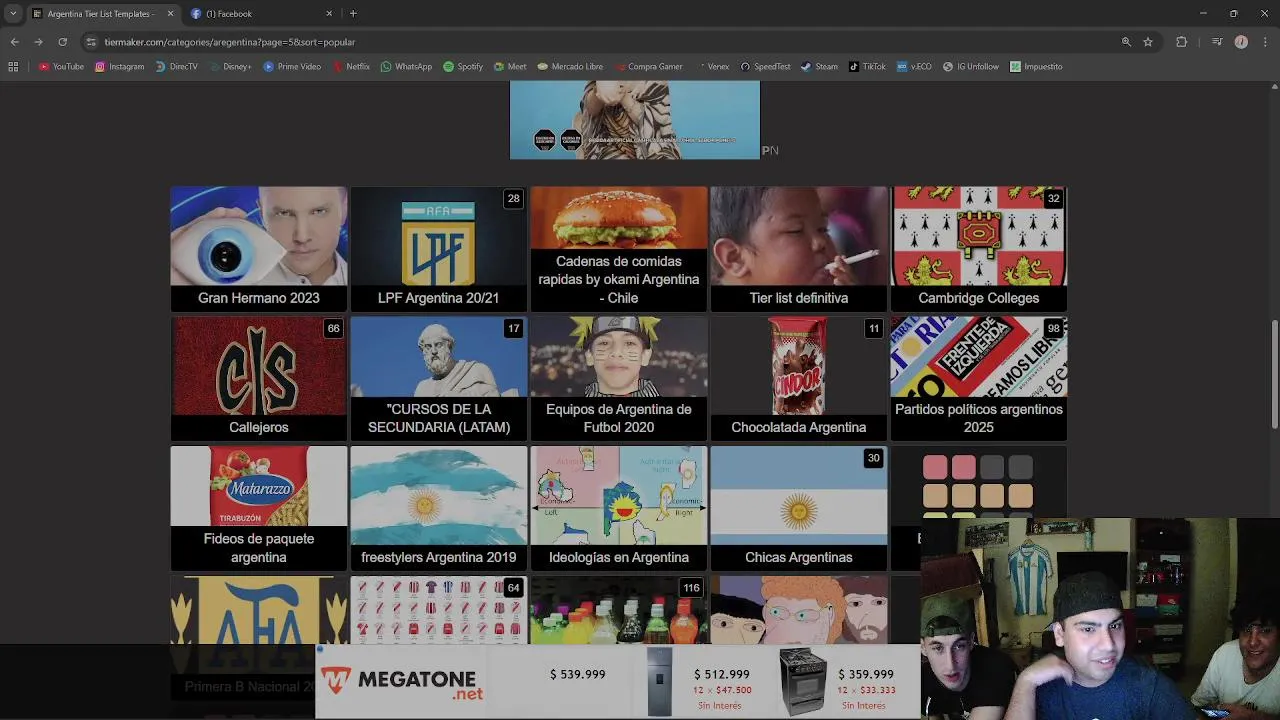This screenshot has height=720, width=1280.
Task: Open Equipos de Argentina de Futbol 2020
Action: 619,378
